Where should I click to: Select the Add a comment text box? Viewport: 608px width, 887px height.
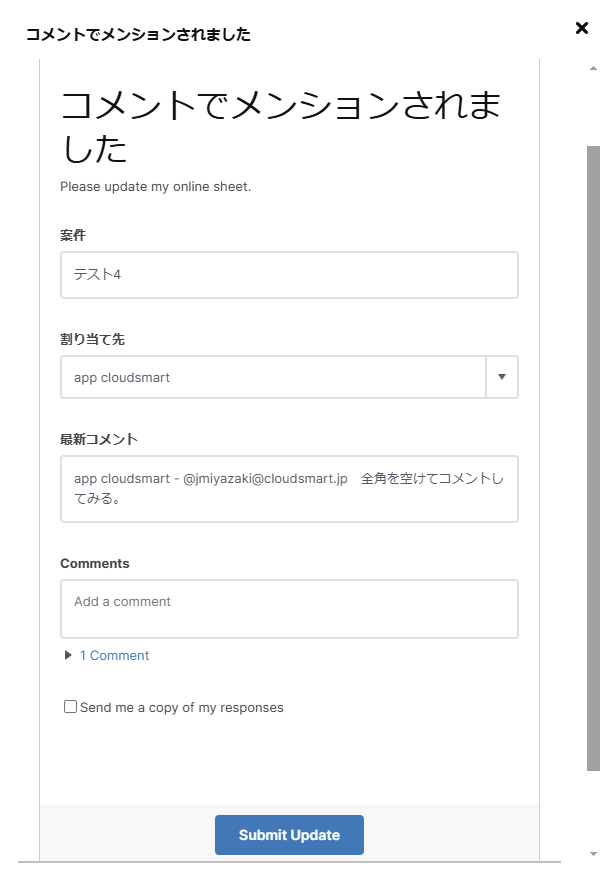(289, 608)
